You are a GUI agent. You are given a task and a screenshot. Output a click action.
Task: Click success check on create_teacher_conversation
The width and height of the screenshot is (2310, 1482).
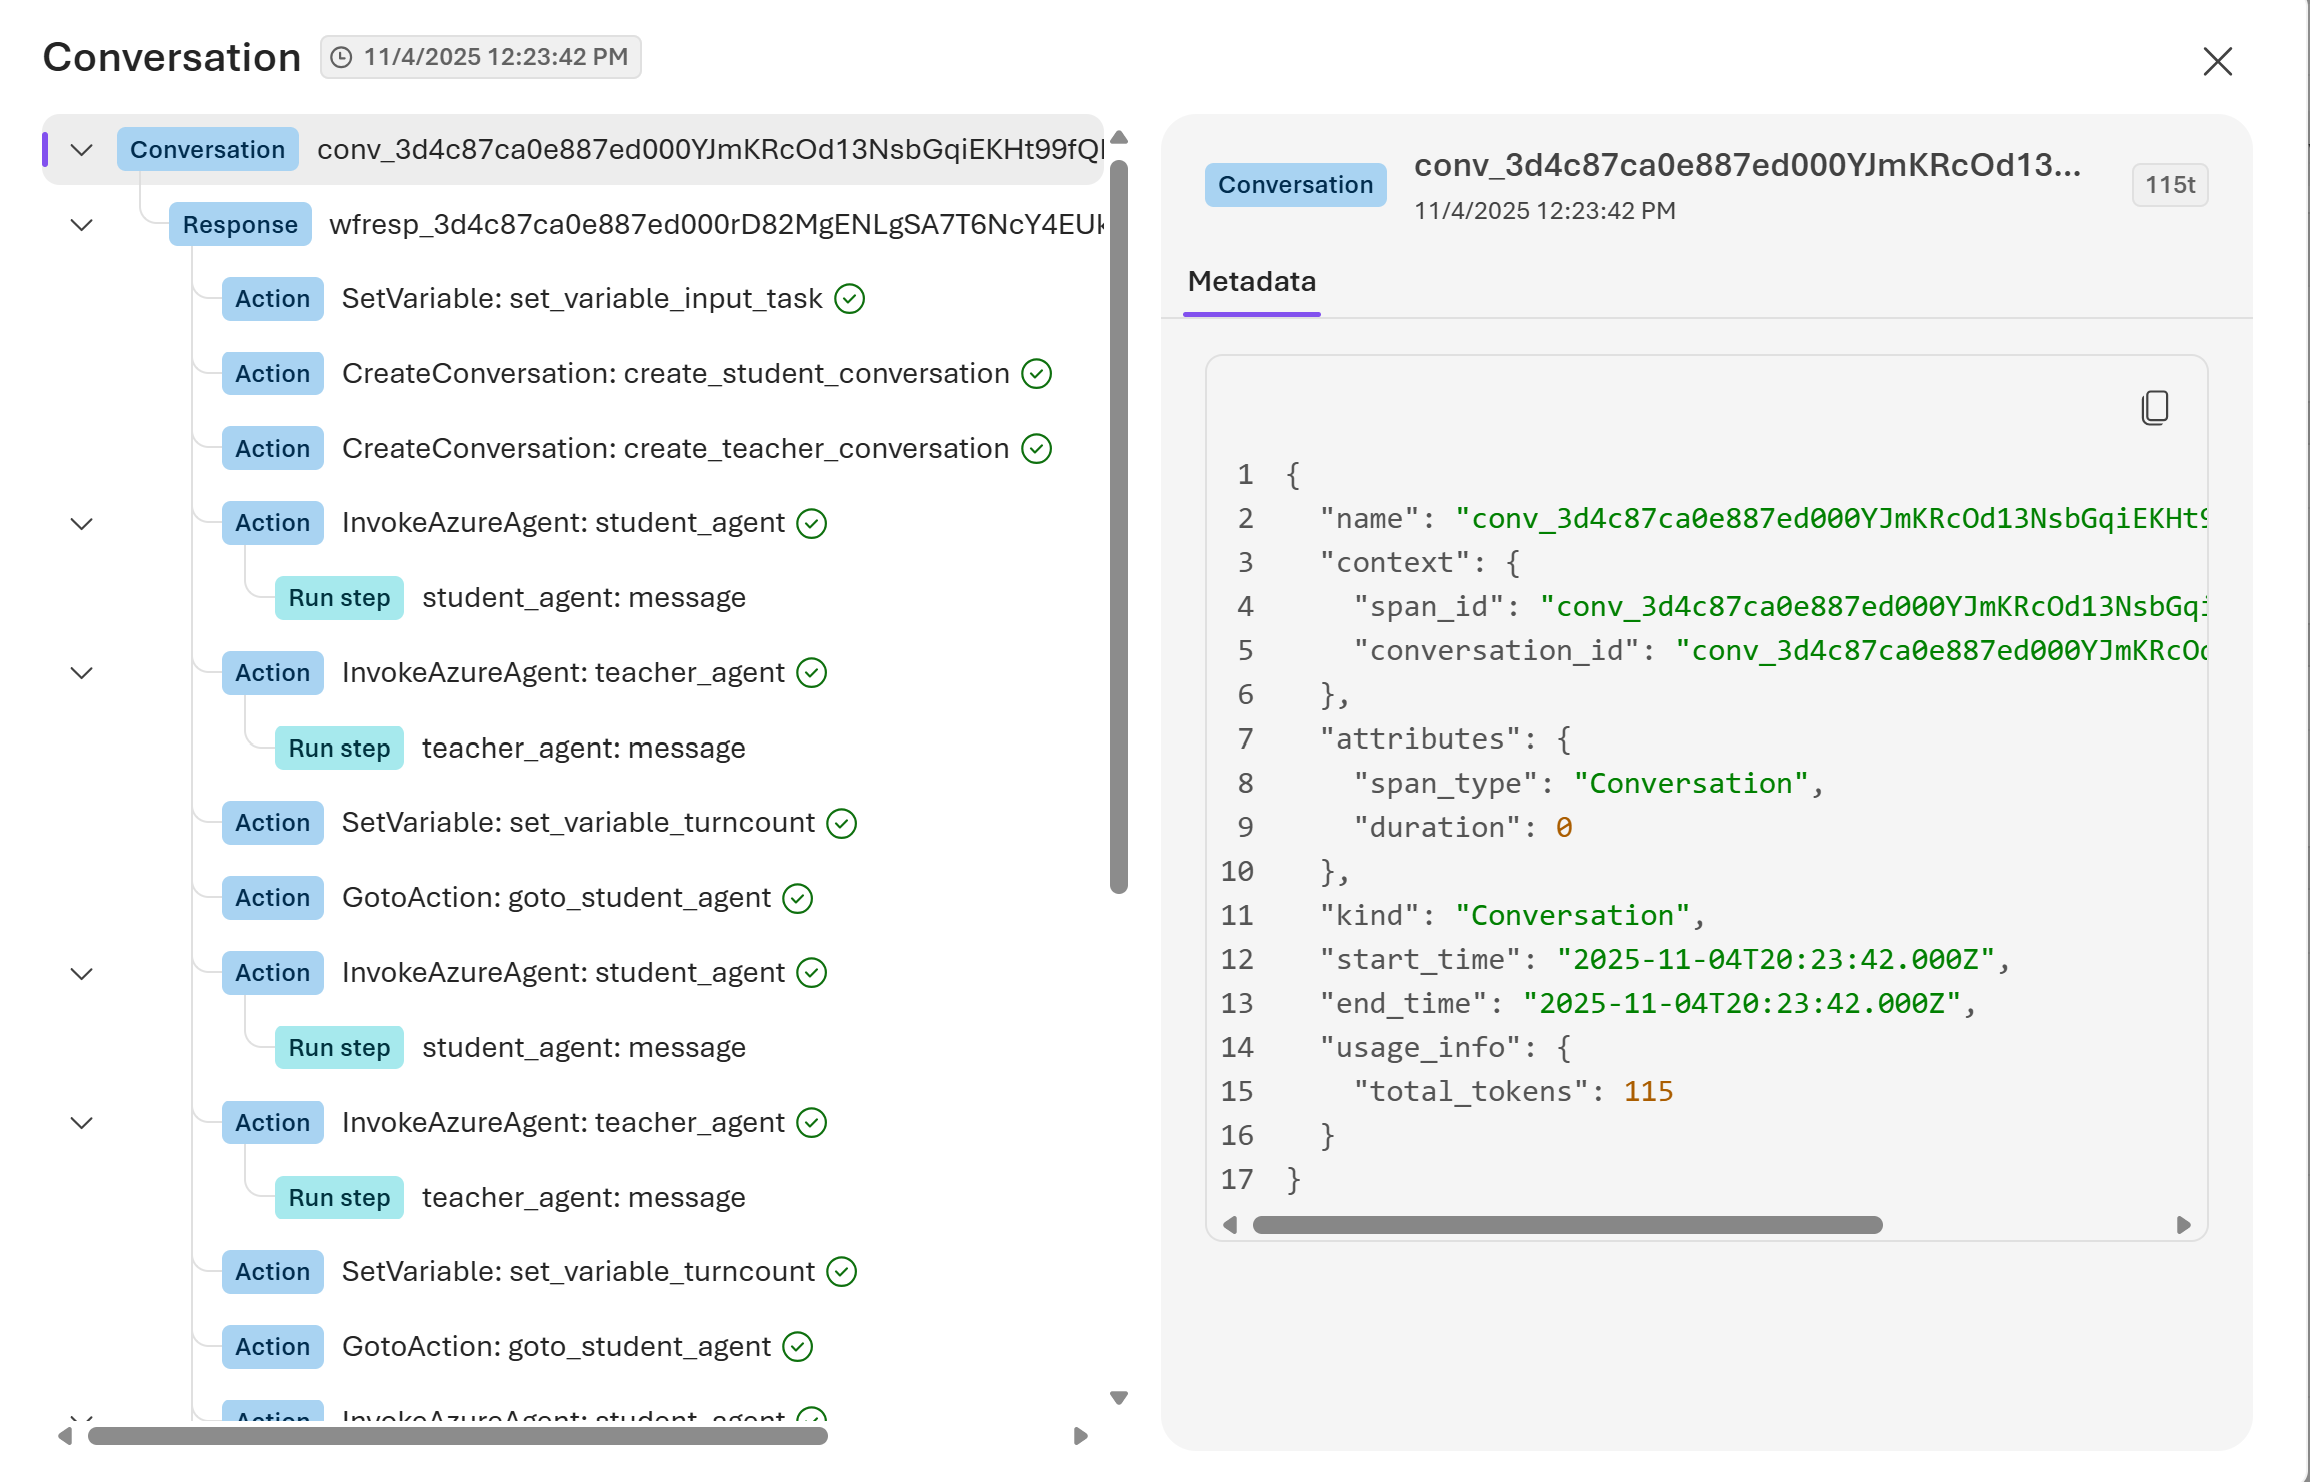coord(1036,448)
